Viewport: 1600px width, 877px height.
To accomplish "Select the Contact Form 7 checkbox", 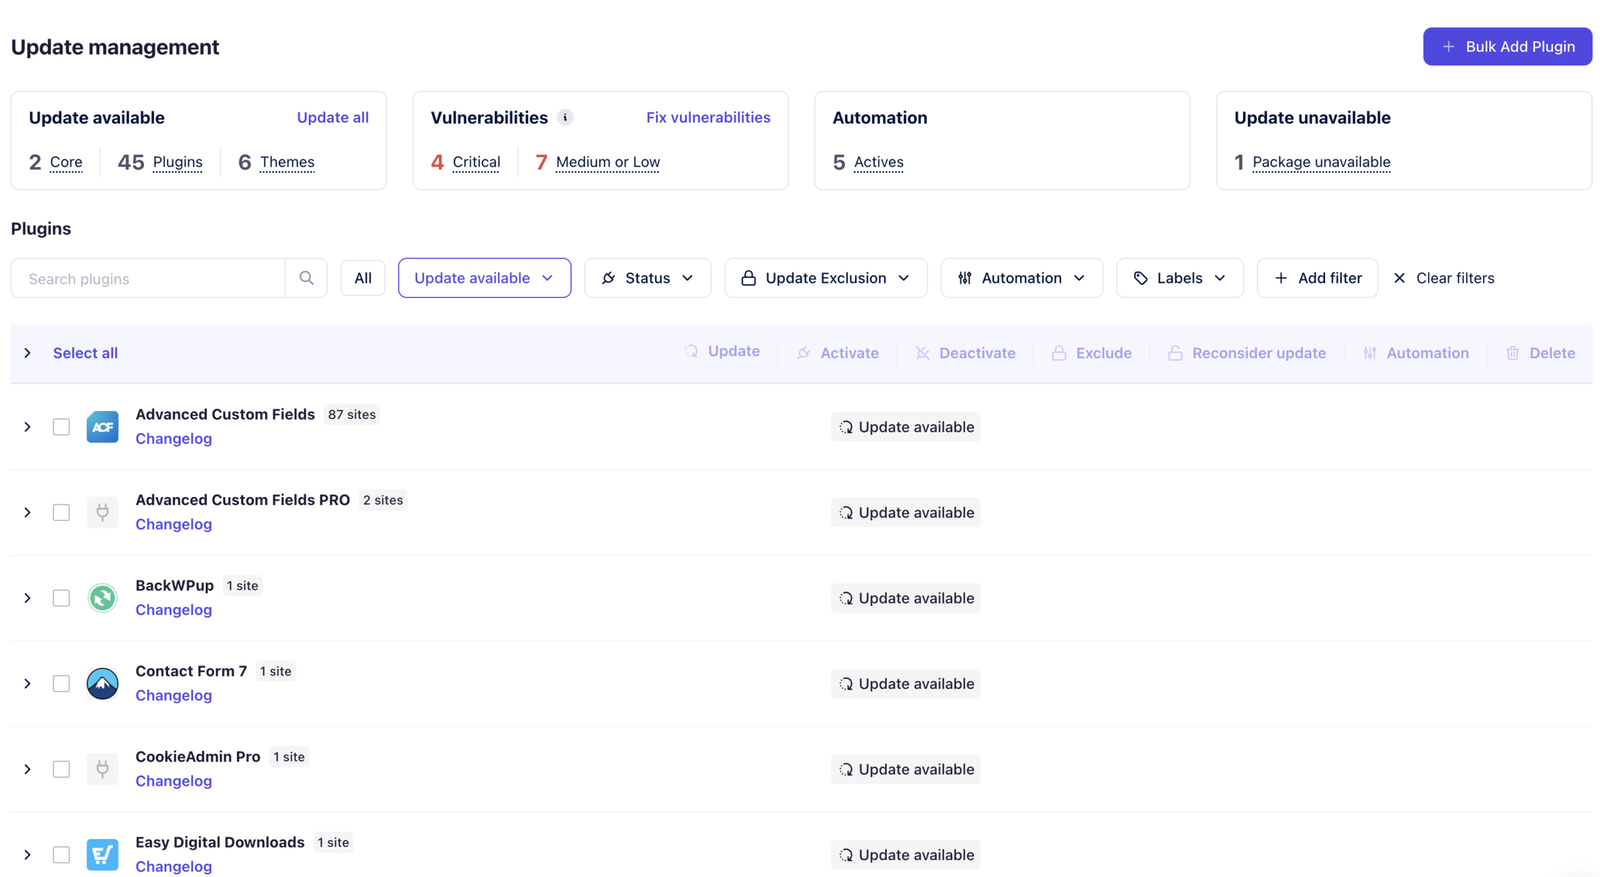I will click(61, 684).
